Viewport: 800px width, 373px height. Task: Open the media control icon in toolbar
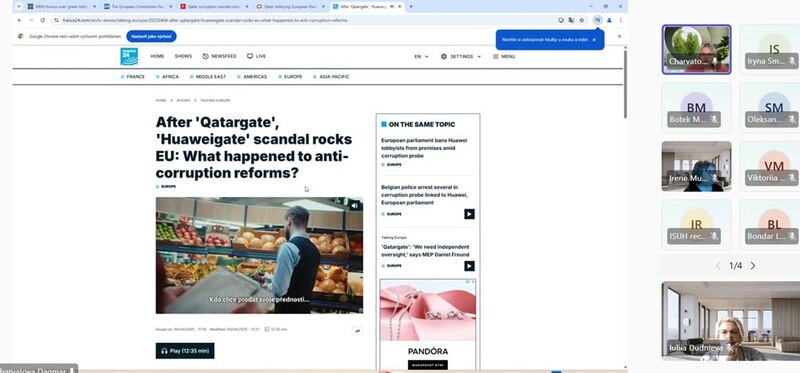[597, 20]
